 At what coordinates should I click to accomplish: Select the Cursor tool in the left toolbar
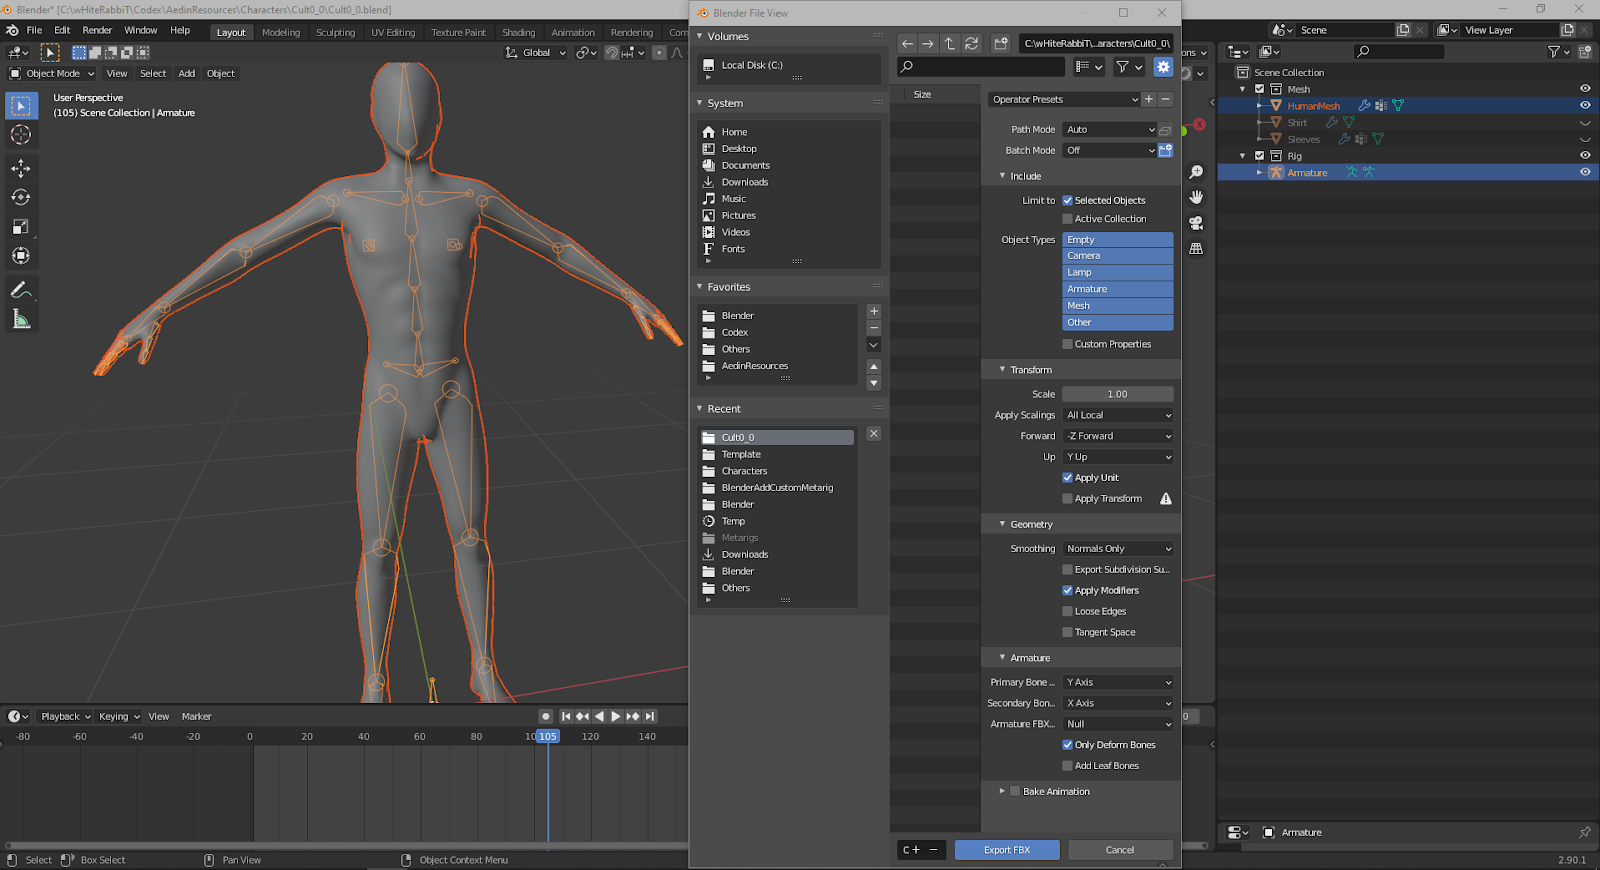(21, 135)
